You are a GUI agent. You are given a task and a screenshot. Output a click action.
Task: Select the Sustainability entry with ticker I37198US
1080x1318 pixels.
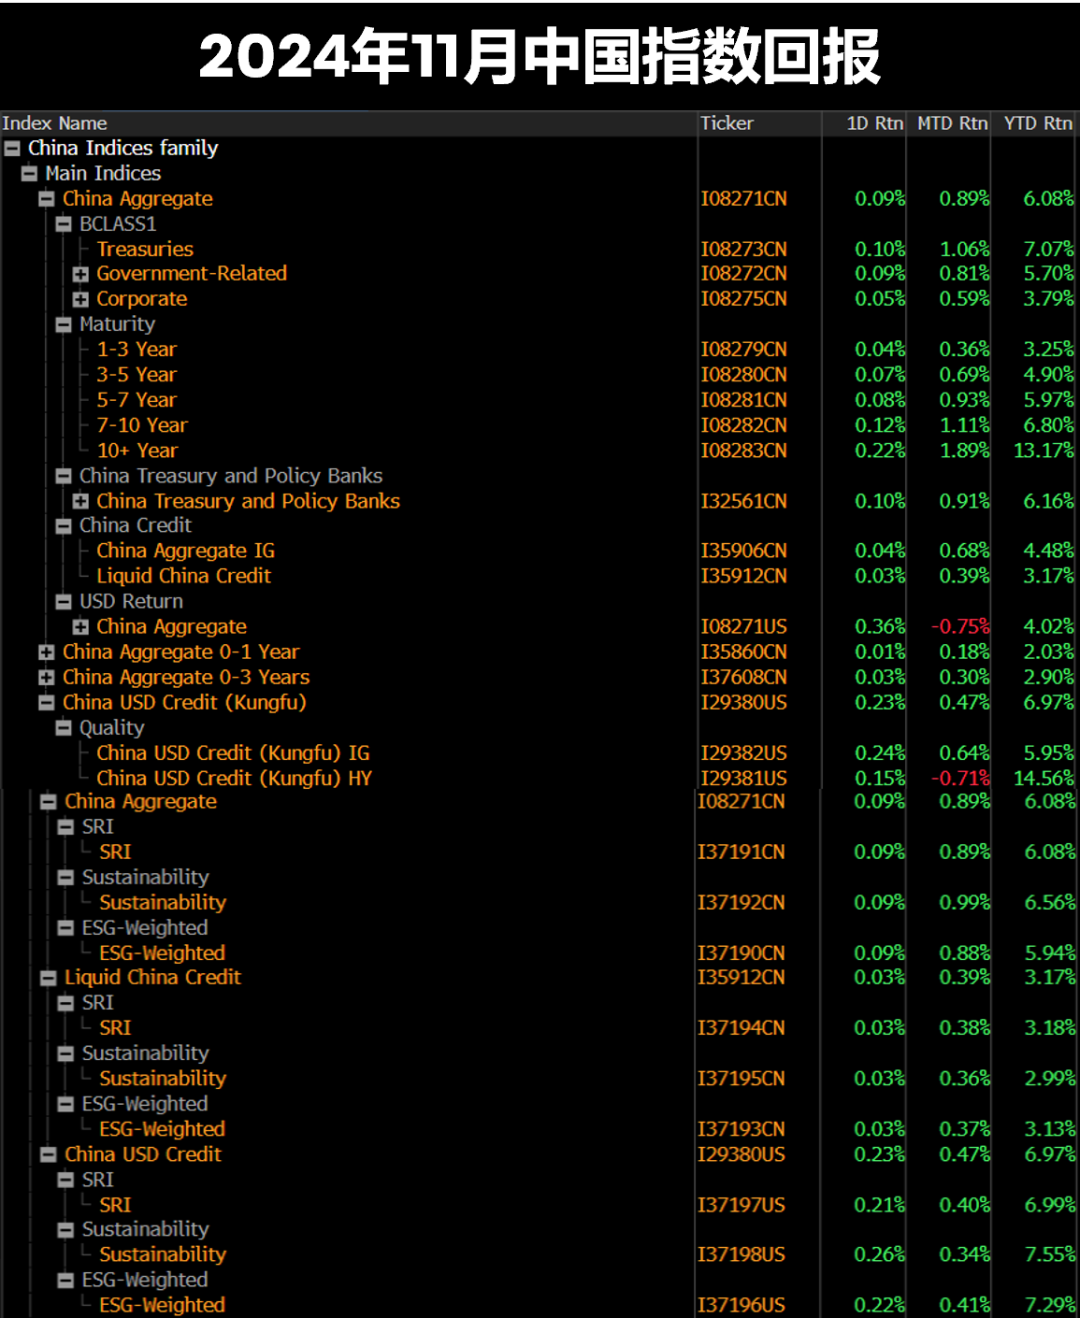(163, 1254)
